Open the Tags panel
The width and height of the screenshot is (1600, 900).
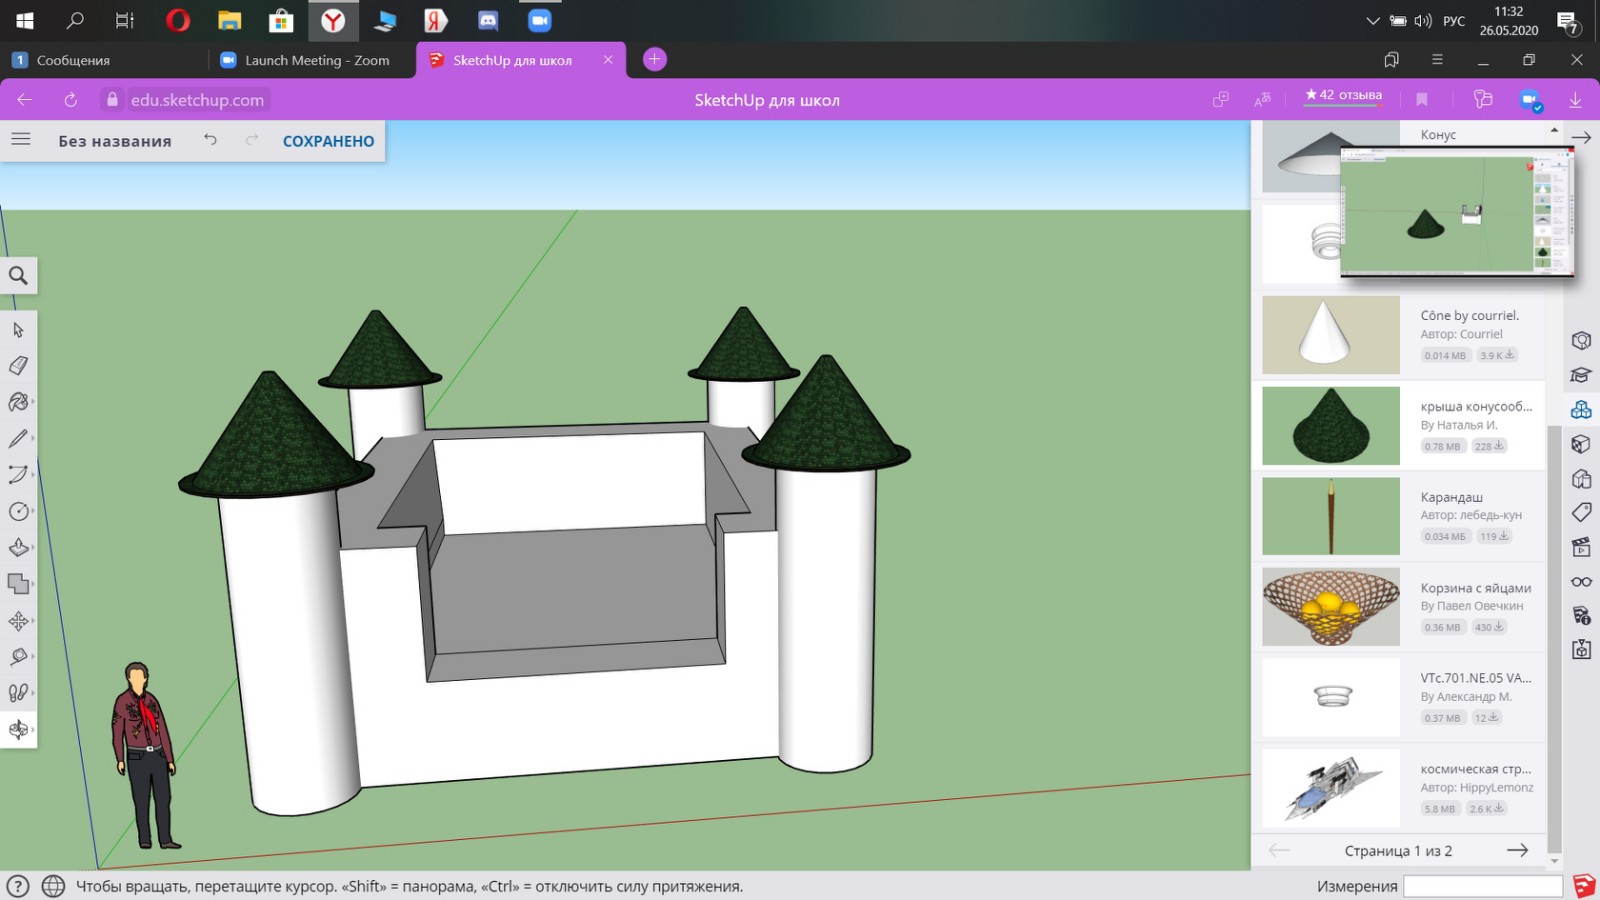coord(1581,513)
